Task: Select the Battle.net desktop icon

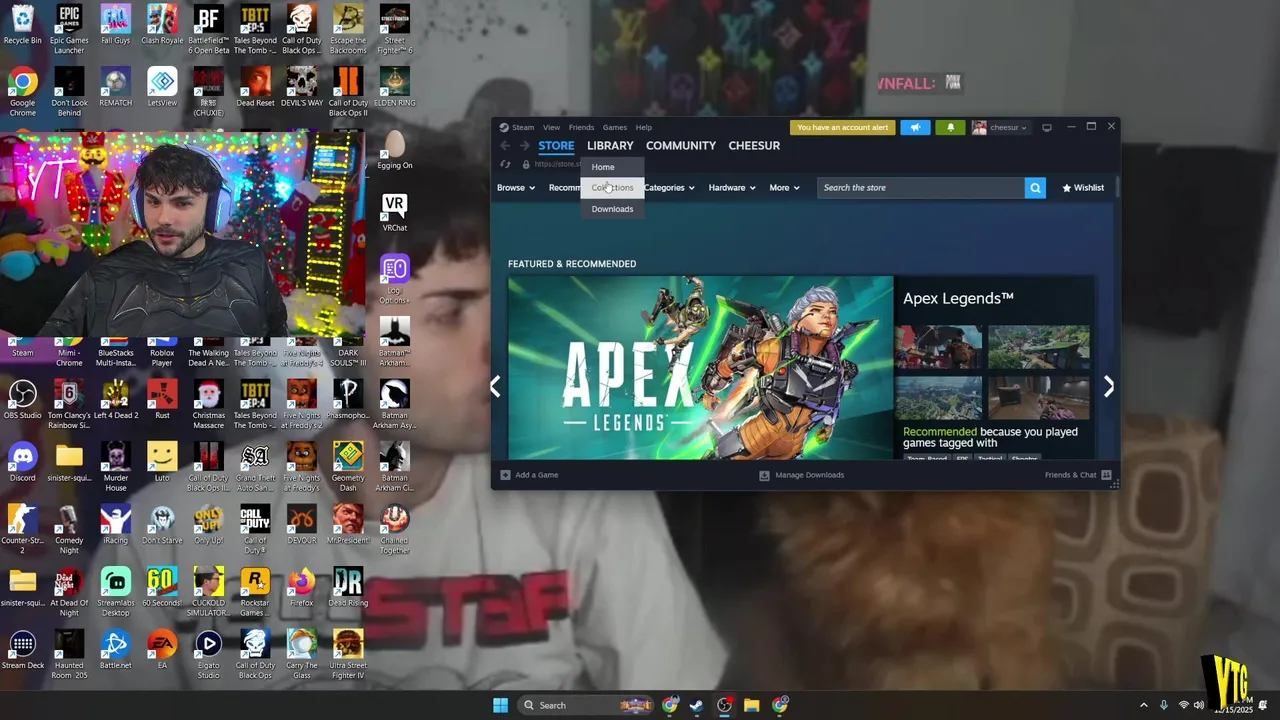Action: (115, 650)
